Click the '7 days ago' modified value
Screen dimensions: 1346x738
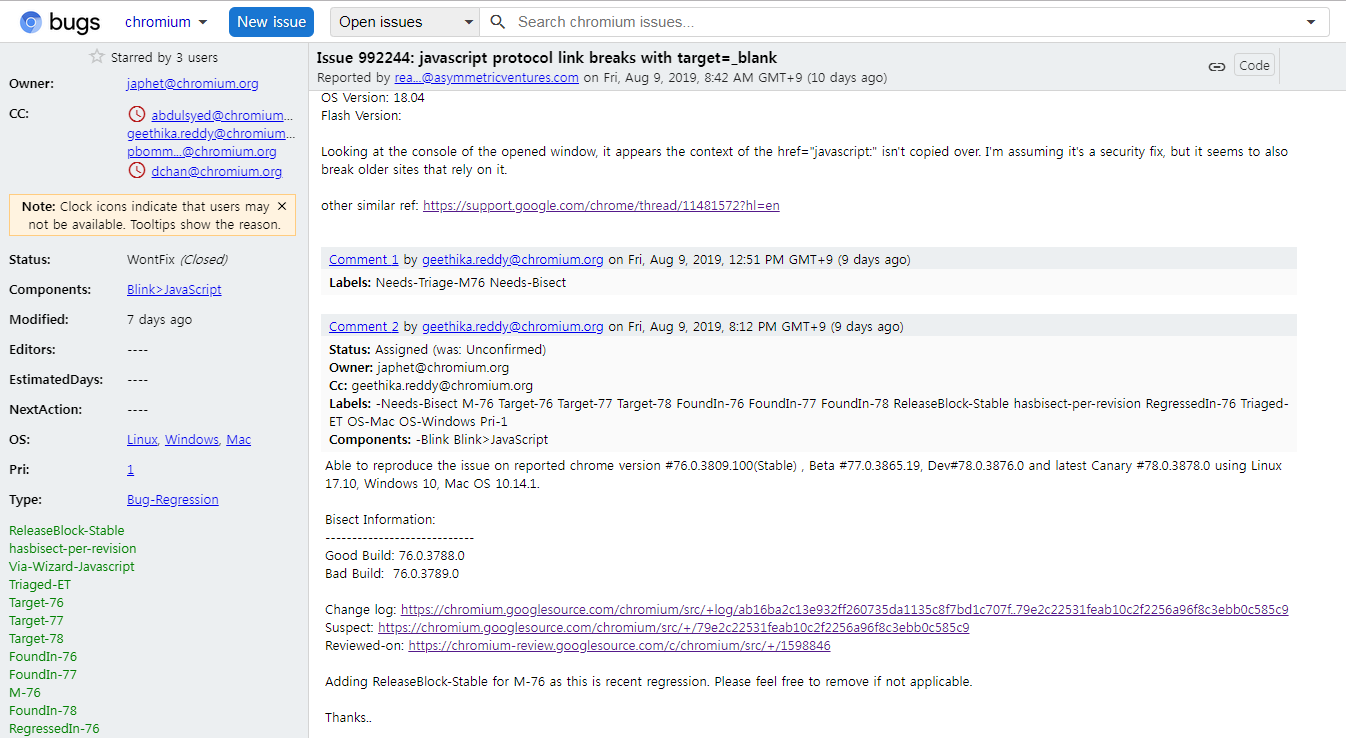click(x=160, y=320)
